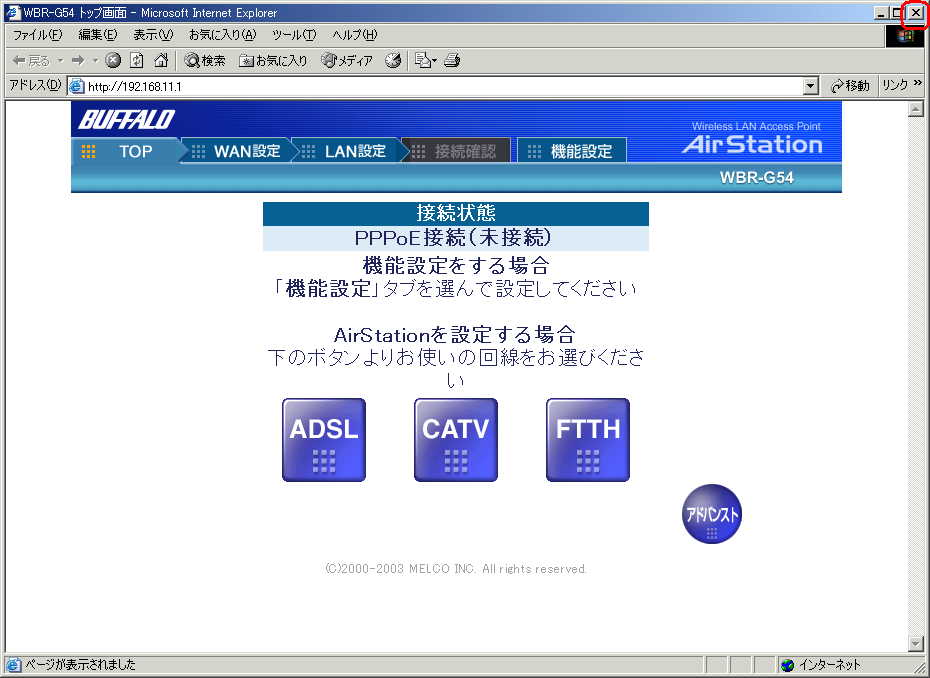This screenshot has height=678, width=930.
Task: Open the ツール (Tools) menu
Action: 294,35
